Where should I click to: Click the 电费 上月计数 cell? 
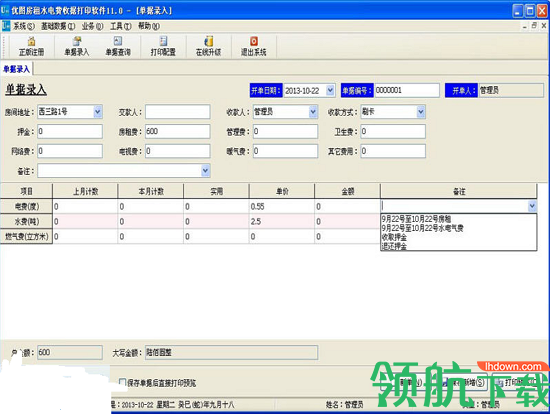click(x=85, y=206)
